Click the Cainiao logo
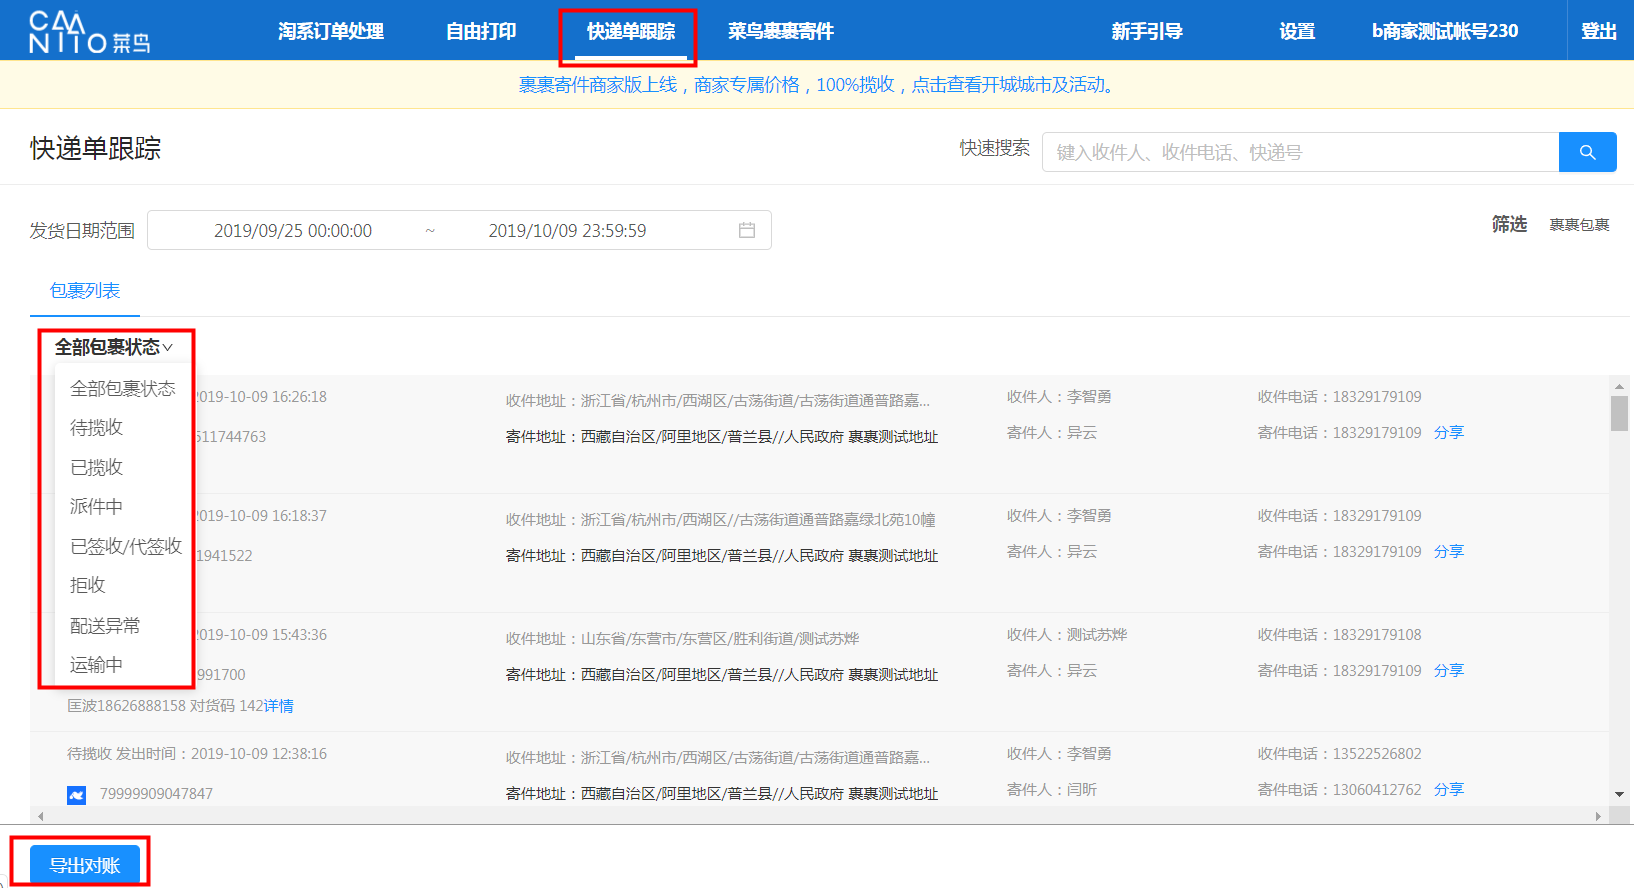This screenshot has height=888, width=1634. click(x=89, y=32)
